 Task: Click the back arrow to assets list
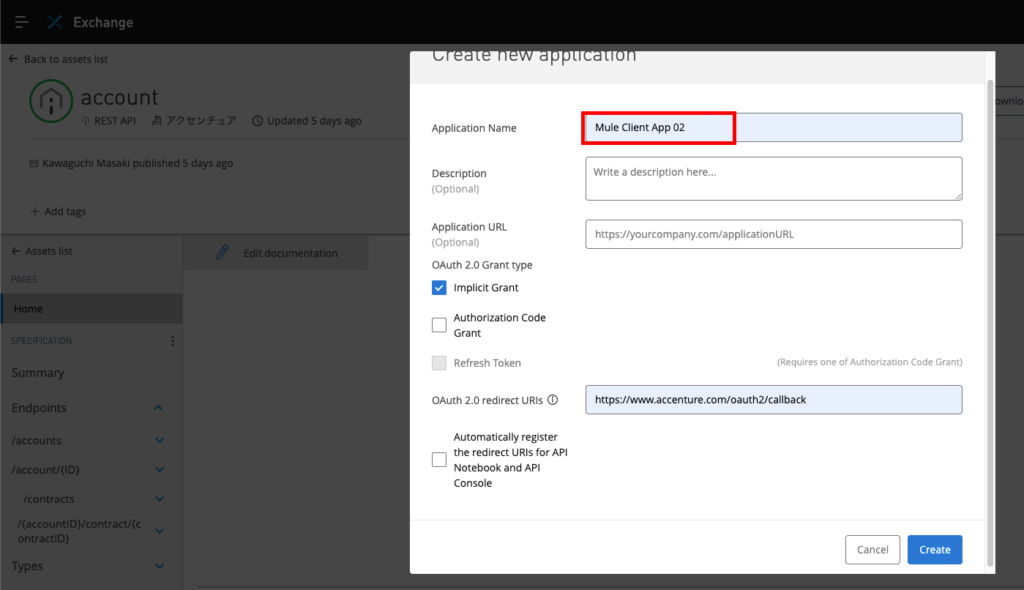[13, 59]
